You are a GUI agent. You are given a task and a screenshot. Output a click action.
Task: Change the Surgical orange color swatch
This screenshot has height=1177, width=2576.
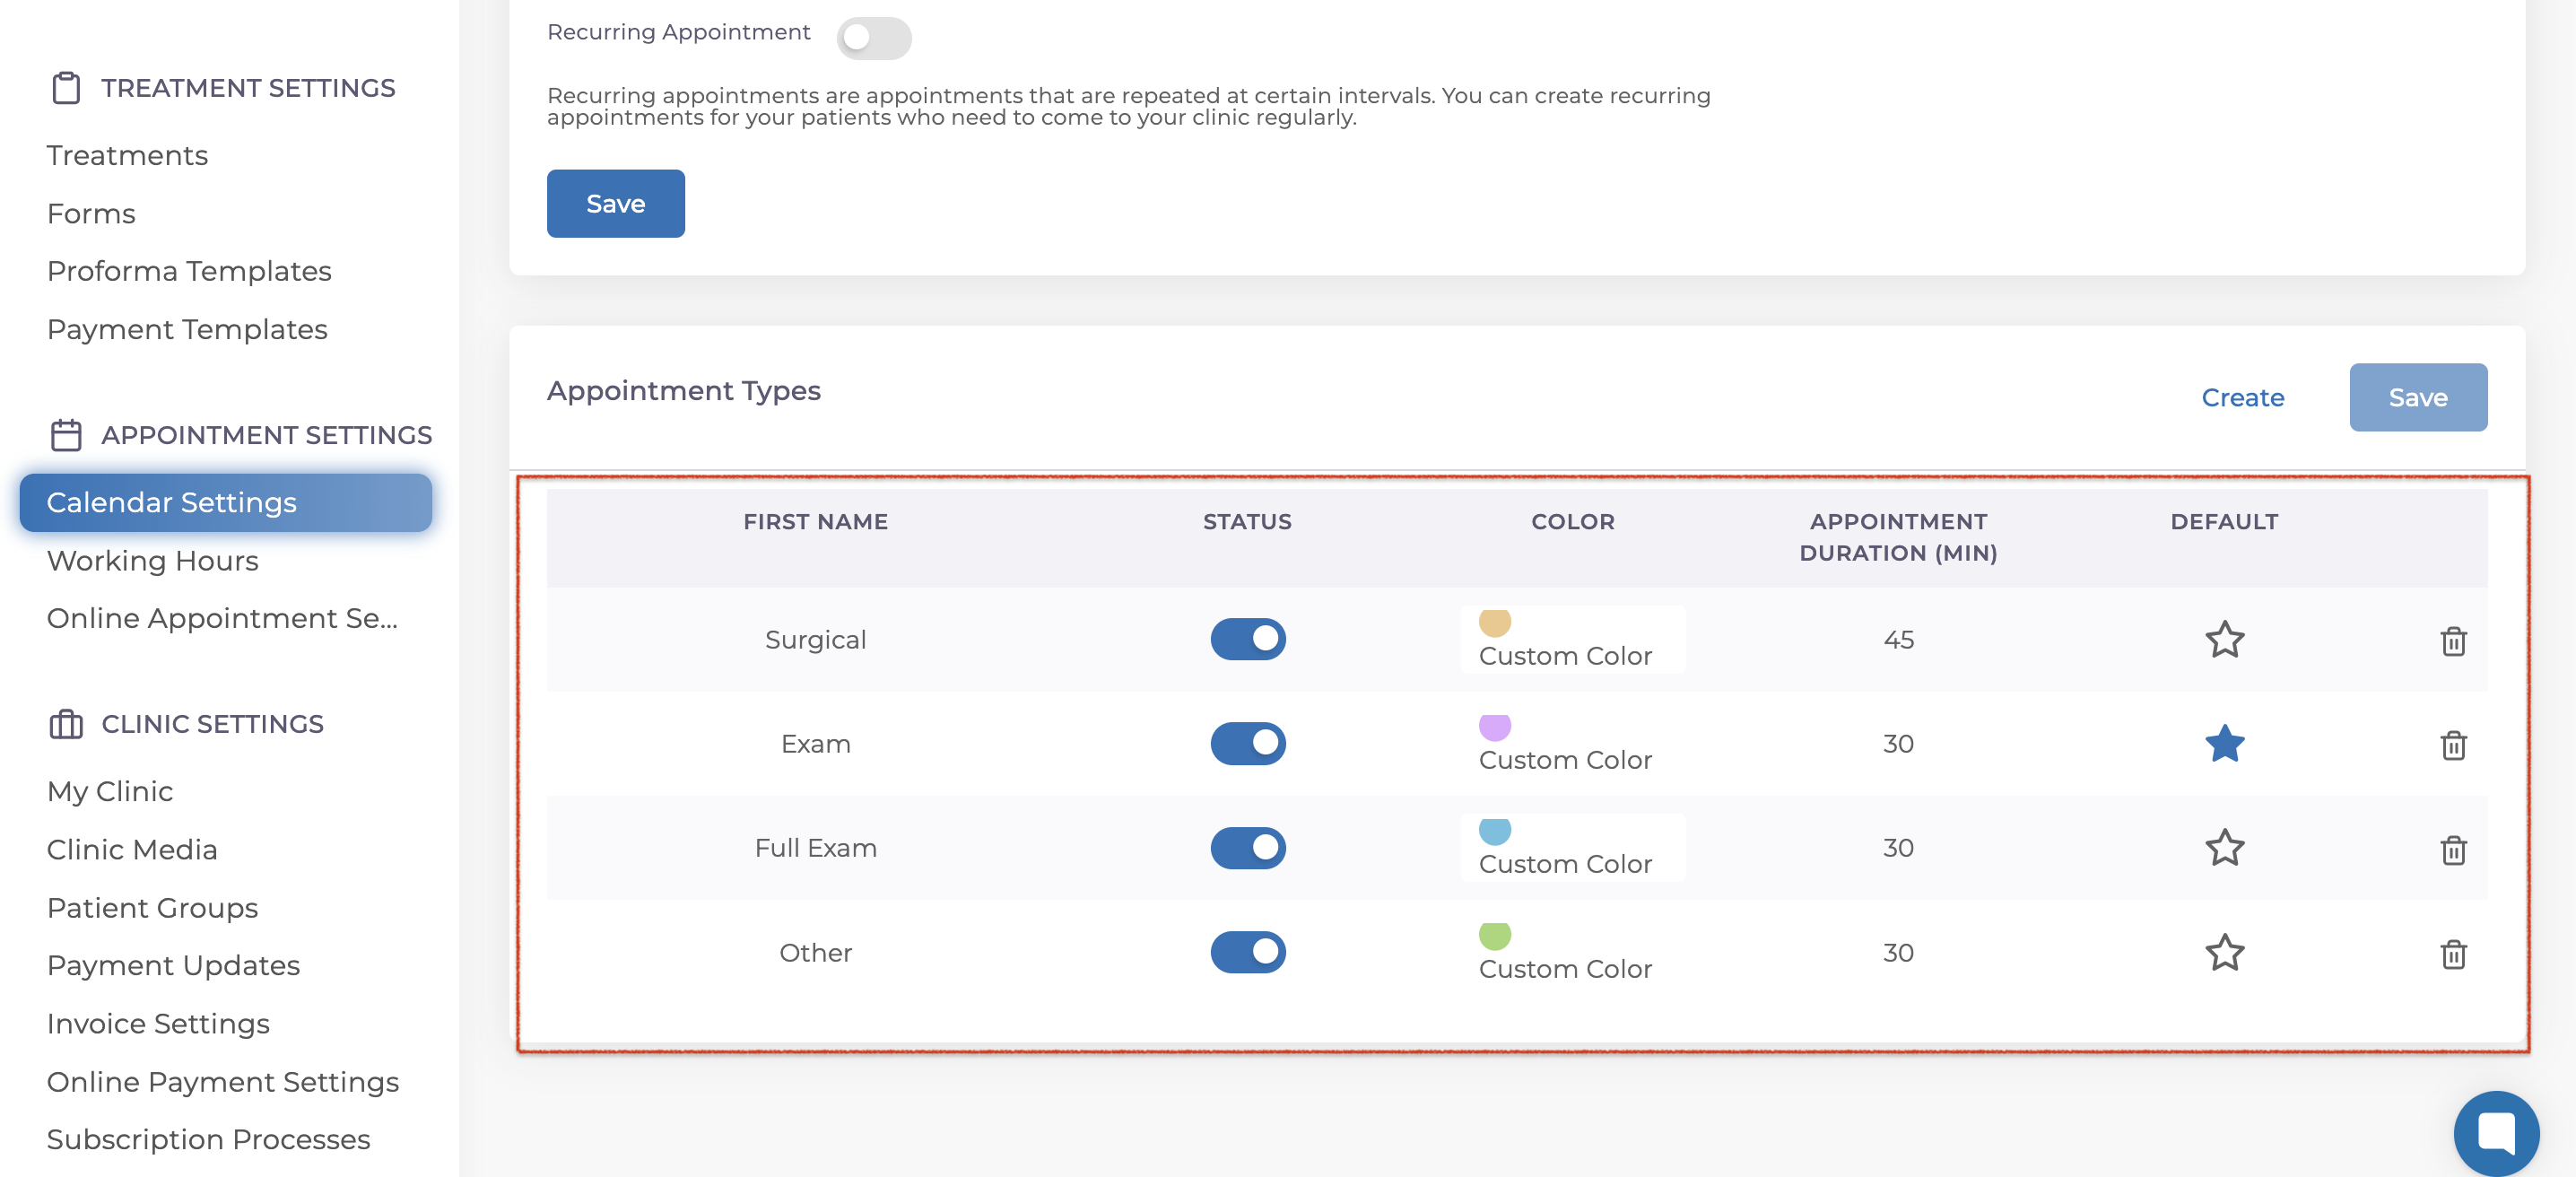coord(1494,622)
